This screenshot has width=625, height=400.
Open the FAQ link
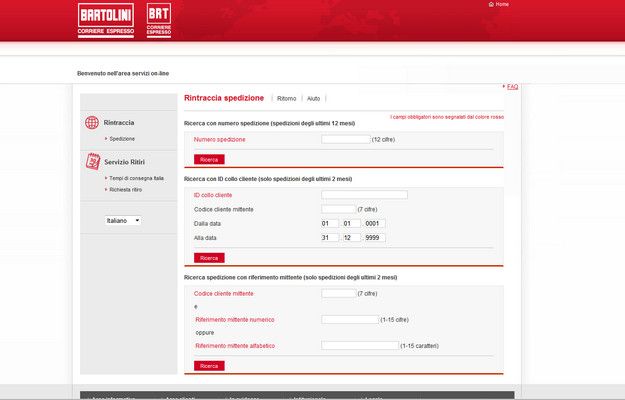tap(512, 87)
